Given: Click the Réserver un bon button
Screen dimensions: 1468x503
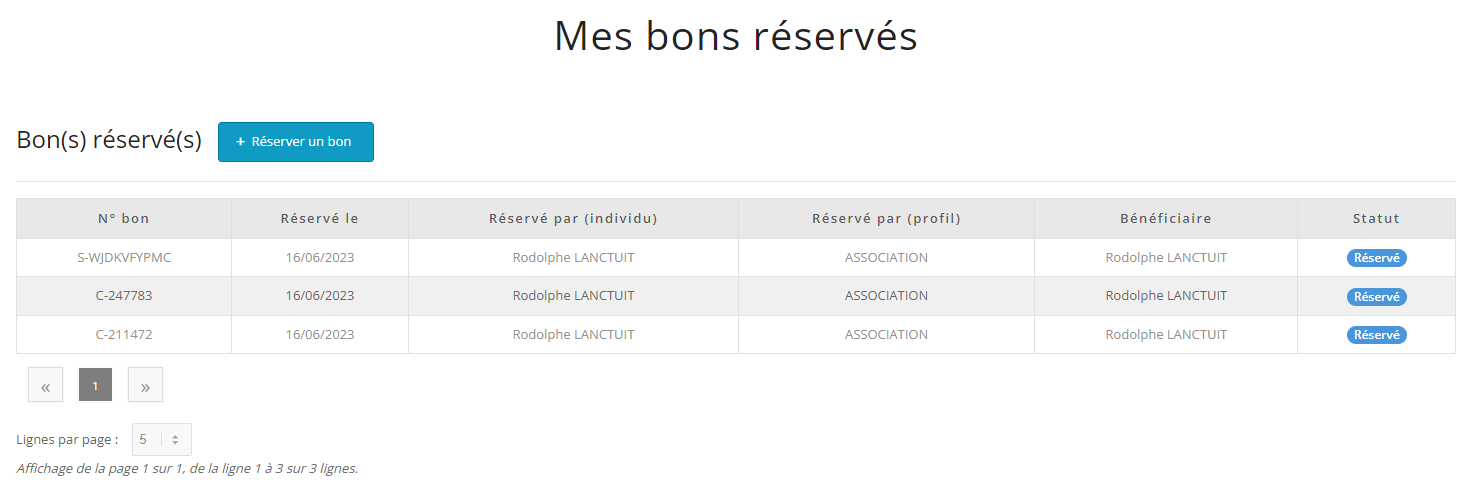Looking at the screenshot, I should 296,142.
